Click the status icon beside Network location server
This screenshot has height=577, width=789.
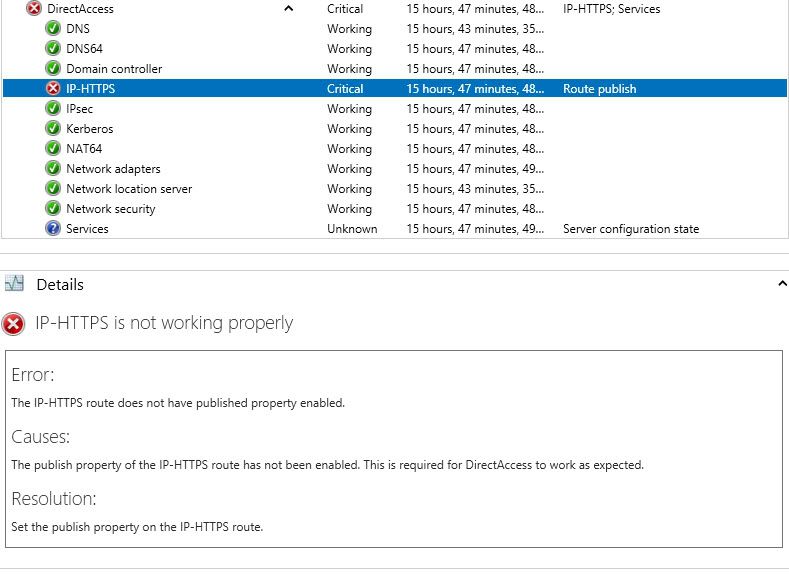(53, 189)
